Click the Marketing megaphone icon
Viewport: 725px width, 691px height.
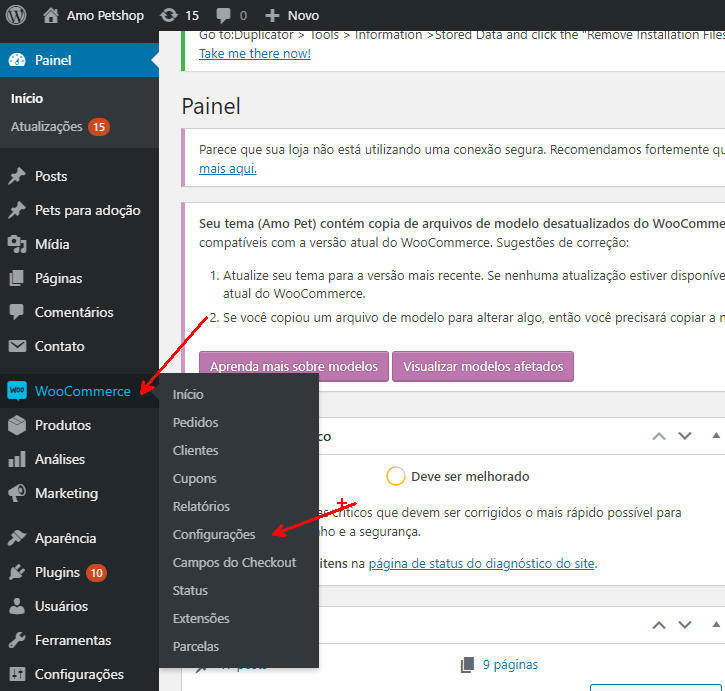click(17, 493)
